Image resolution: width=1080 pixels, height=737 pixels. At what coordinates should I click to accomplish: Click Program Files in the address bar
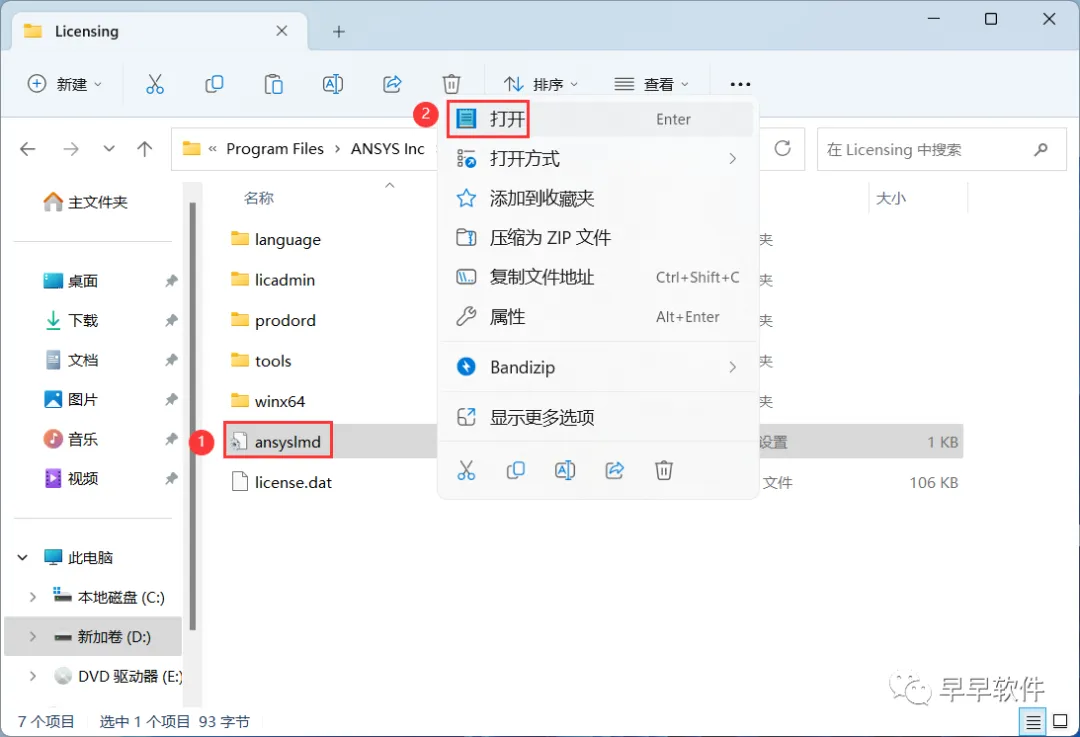click(275, 149)
